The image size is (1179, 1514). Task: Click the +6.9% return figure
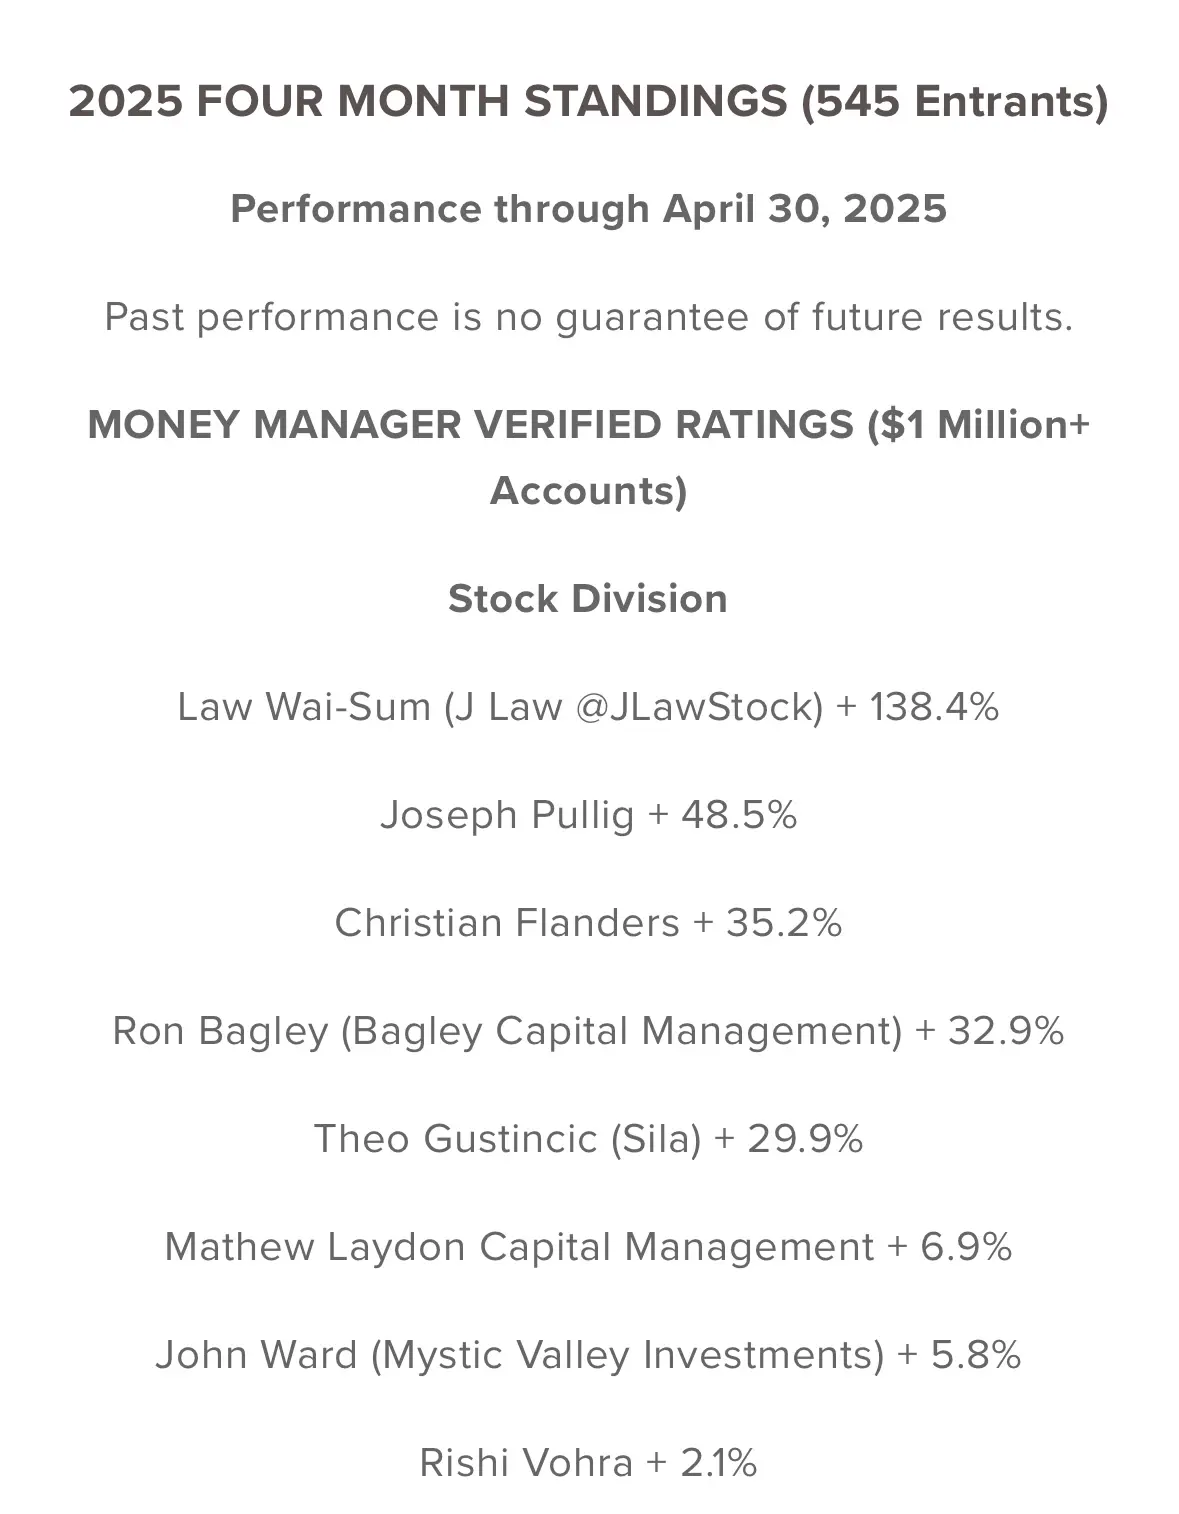pyautogui.click(x=950, y=1247)
